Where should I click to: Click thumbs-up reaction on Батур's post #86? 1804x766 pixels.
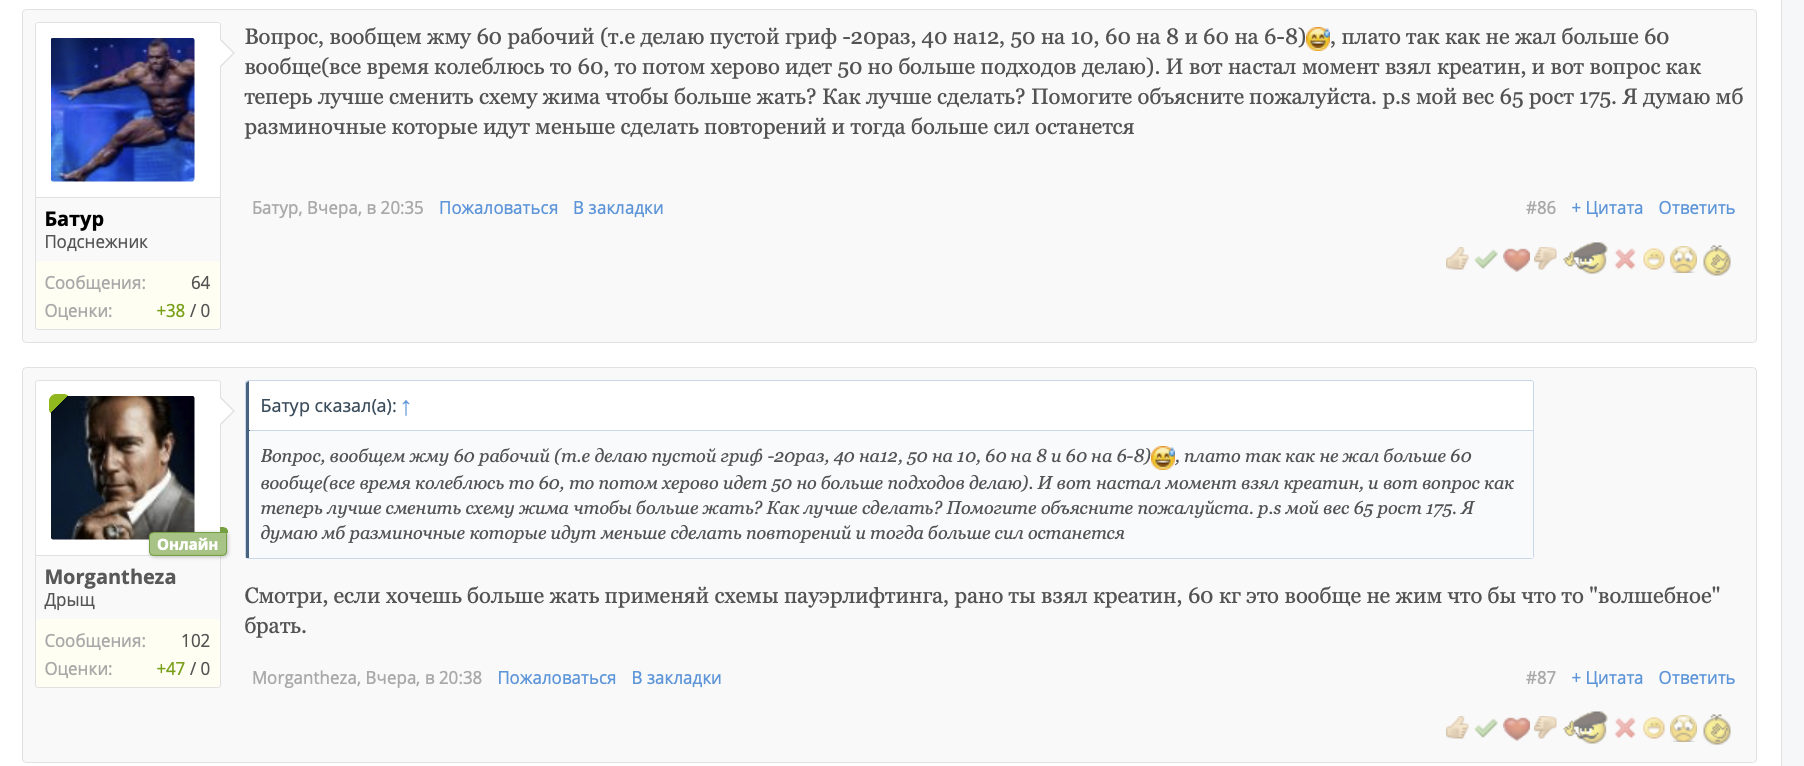(1457, 260)
